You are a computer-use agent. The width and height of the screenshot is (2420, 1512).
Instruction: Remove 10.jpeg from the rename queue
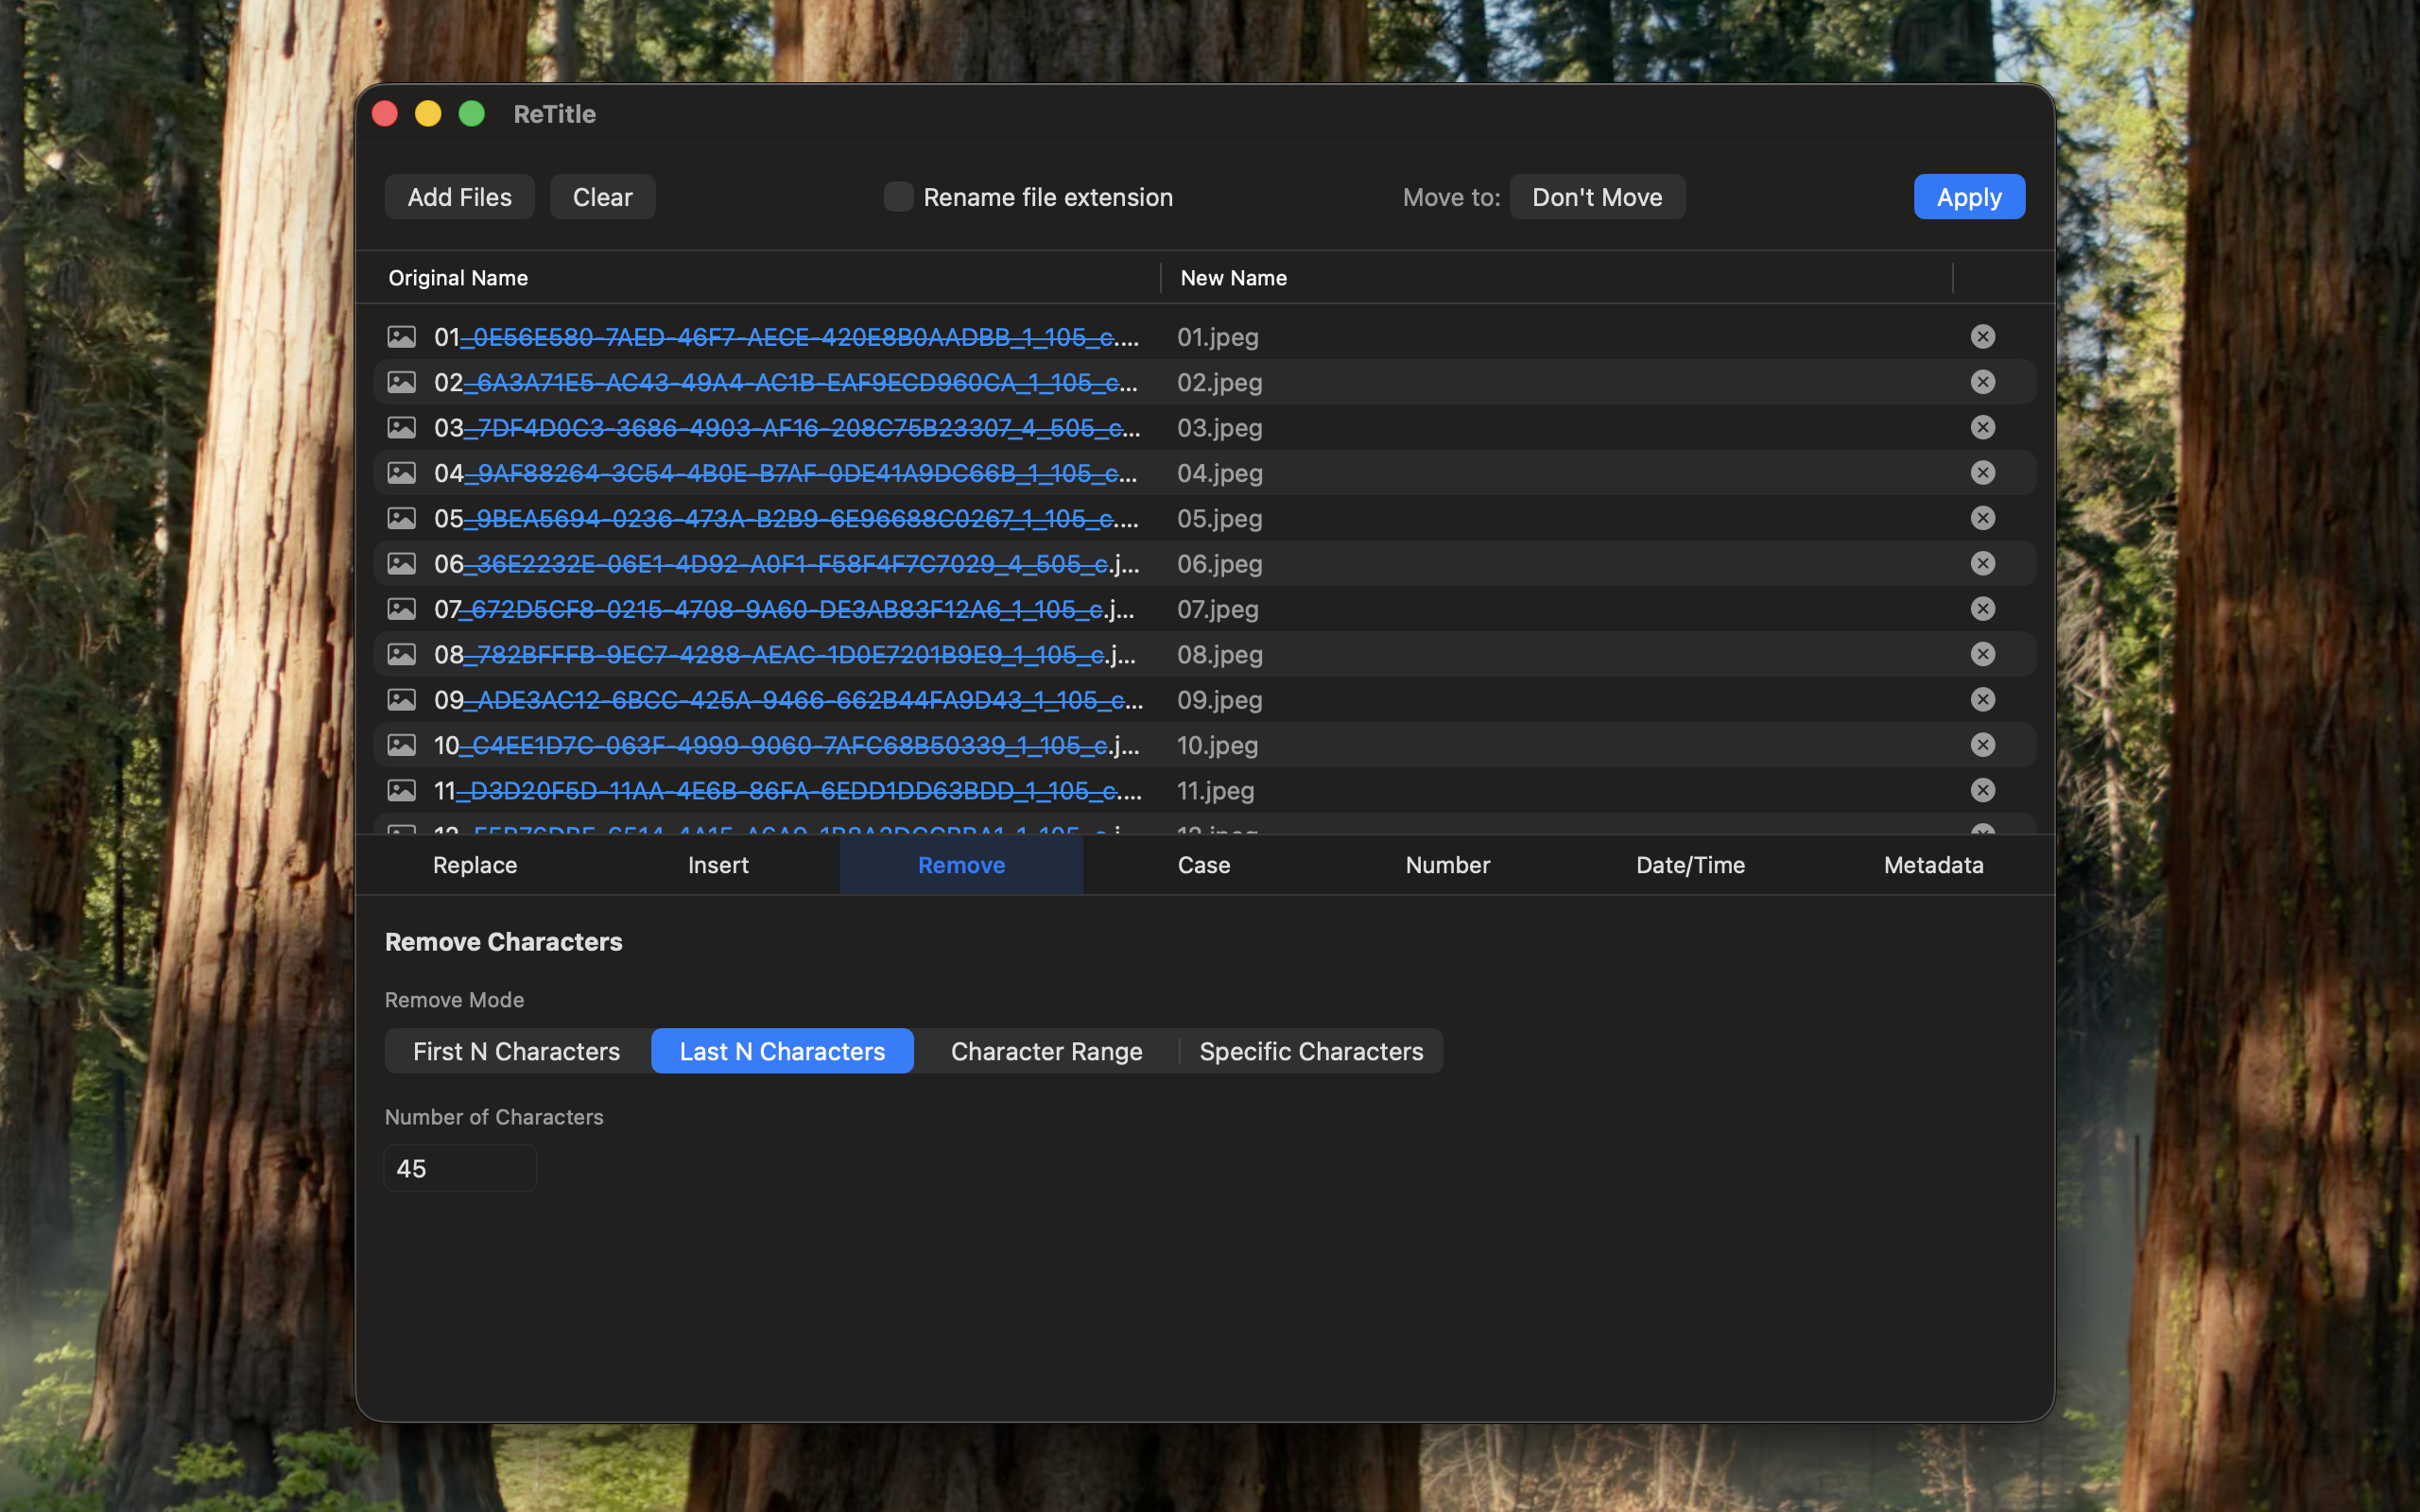click(x=1982, y=744)
